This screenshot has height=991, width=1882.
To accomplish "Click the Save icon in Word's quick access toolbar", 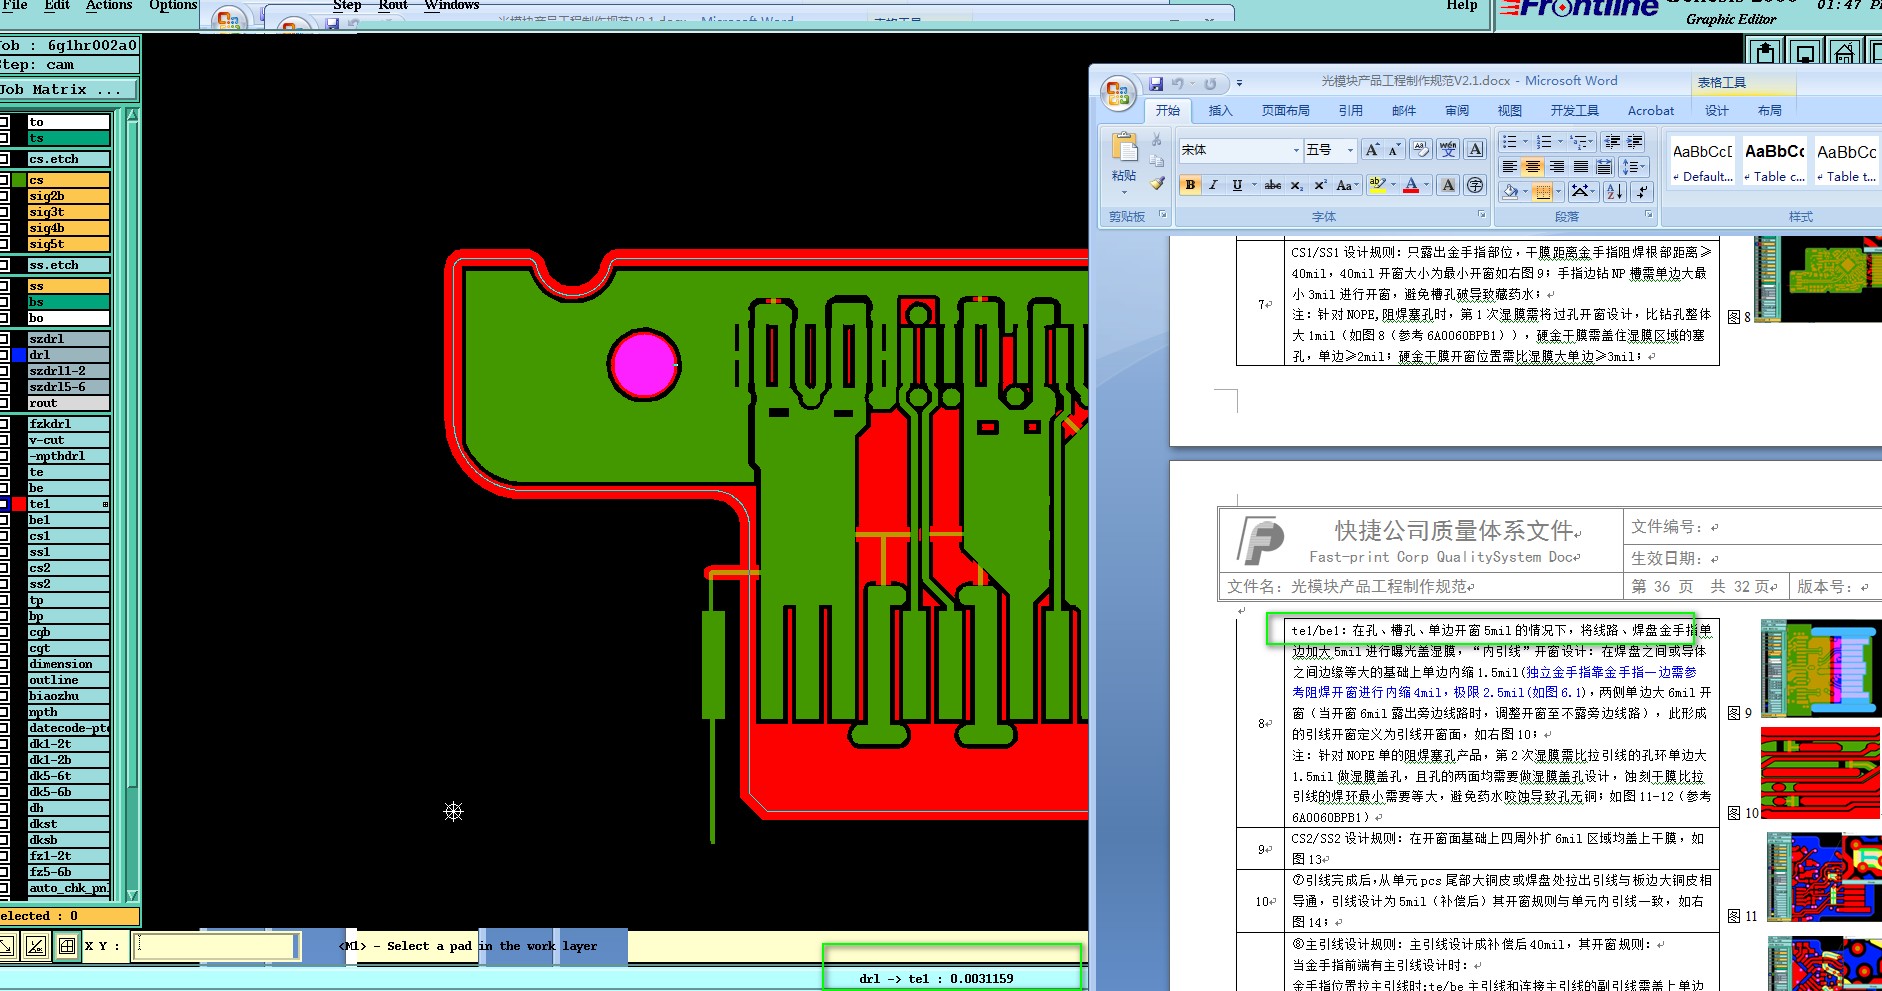I will [x=1156, y=84].
